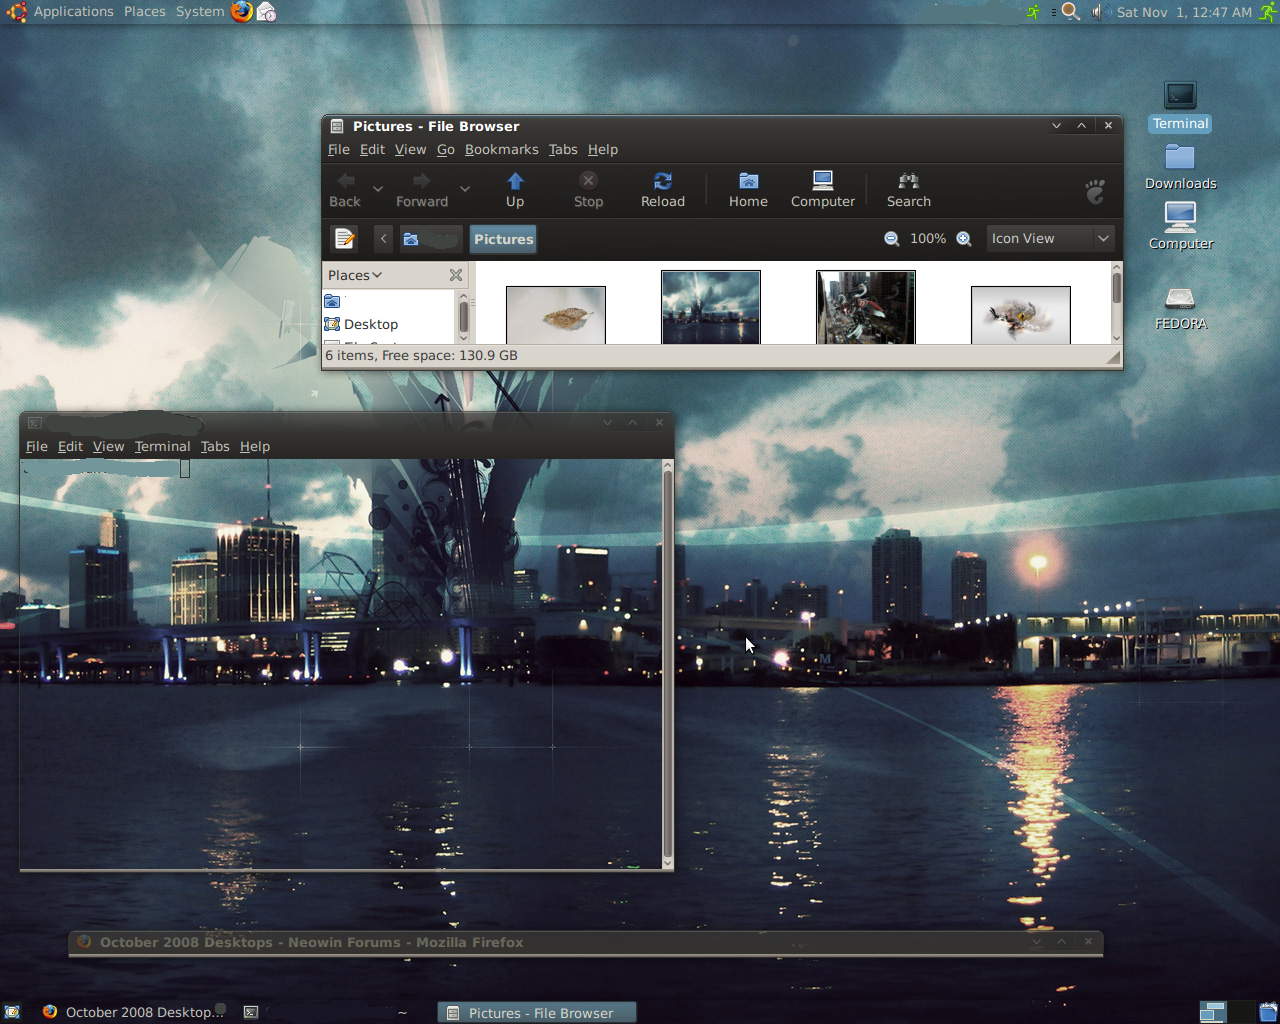The image size is (1280, 1024).
Task: Click the Up arrow toolbar icon
Action: pos(515,188)
